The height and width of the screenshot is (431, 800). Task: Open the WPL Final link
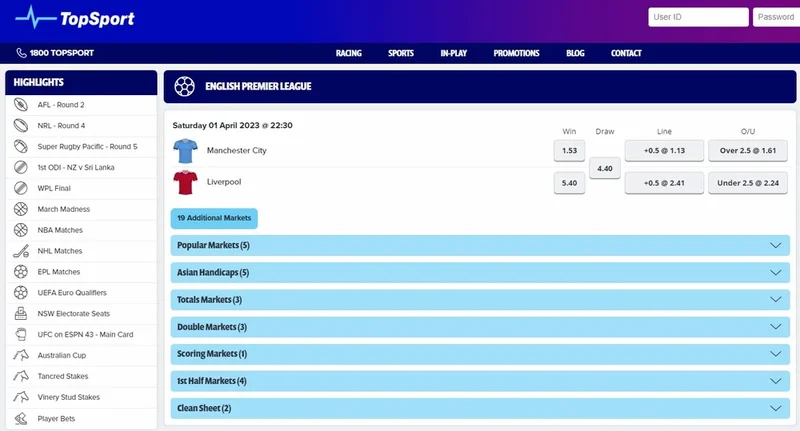pyautogui.click(x=54, y=188)
